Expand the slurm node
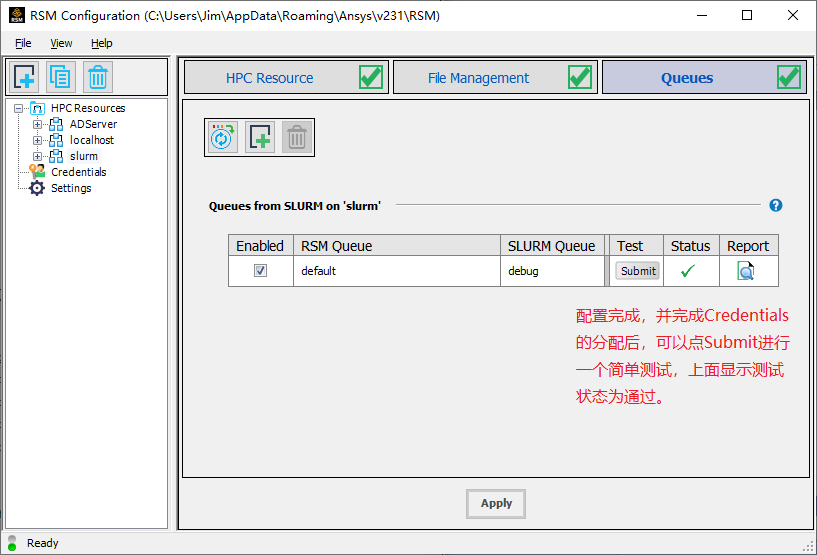The height and width of the screenshot is (555, 817). pyautogui.click(x=37, y=156)
